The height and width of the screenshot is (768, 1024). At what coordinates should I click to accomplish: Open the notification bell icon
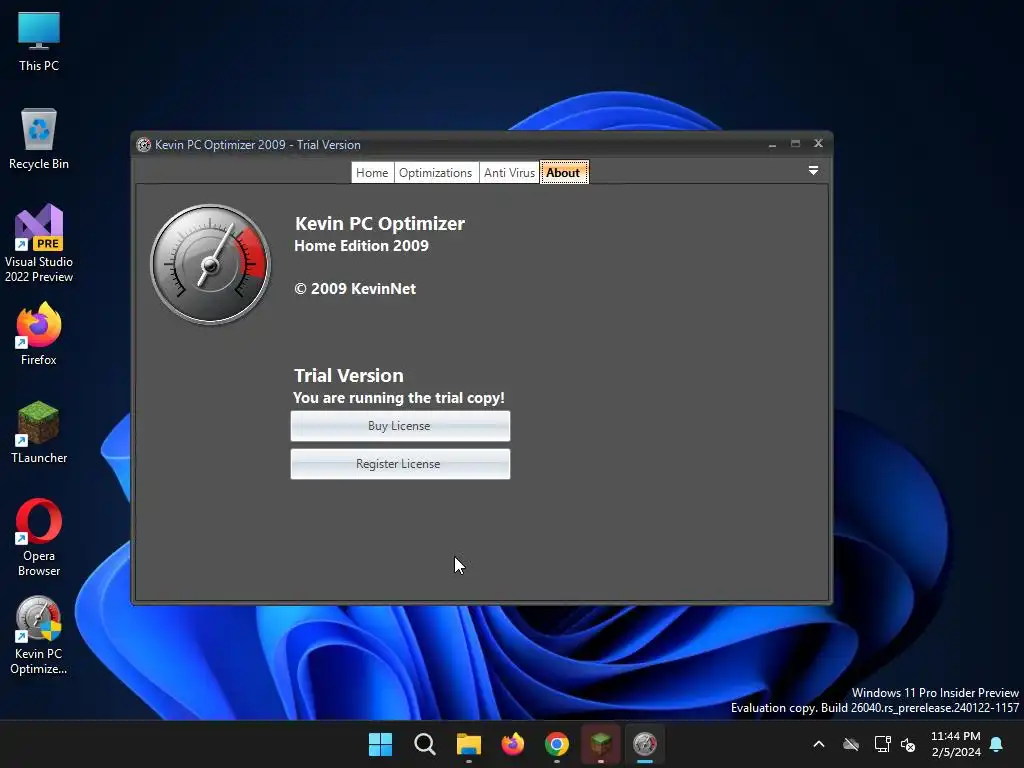coord(996,744)
